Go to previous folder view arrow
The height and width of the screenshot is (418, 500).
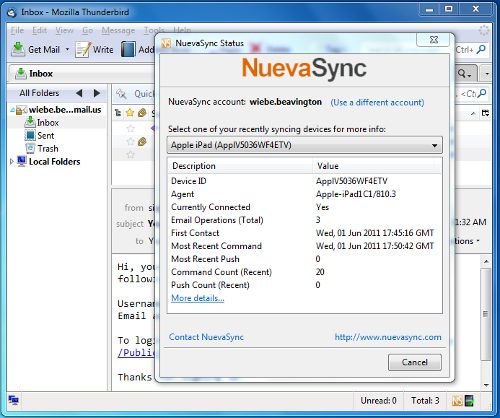tap(79, 93)
